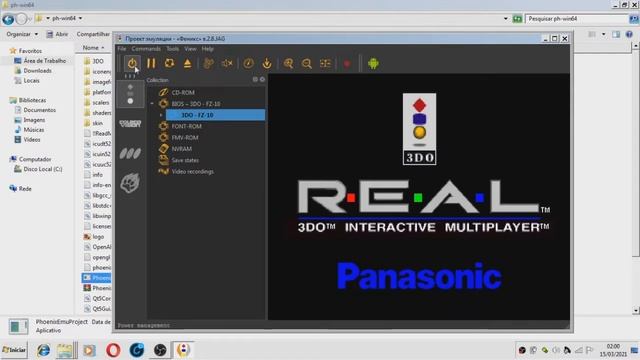Click the FMV-ROM item in Collection

pyautogui.click(x=184, y=138)
